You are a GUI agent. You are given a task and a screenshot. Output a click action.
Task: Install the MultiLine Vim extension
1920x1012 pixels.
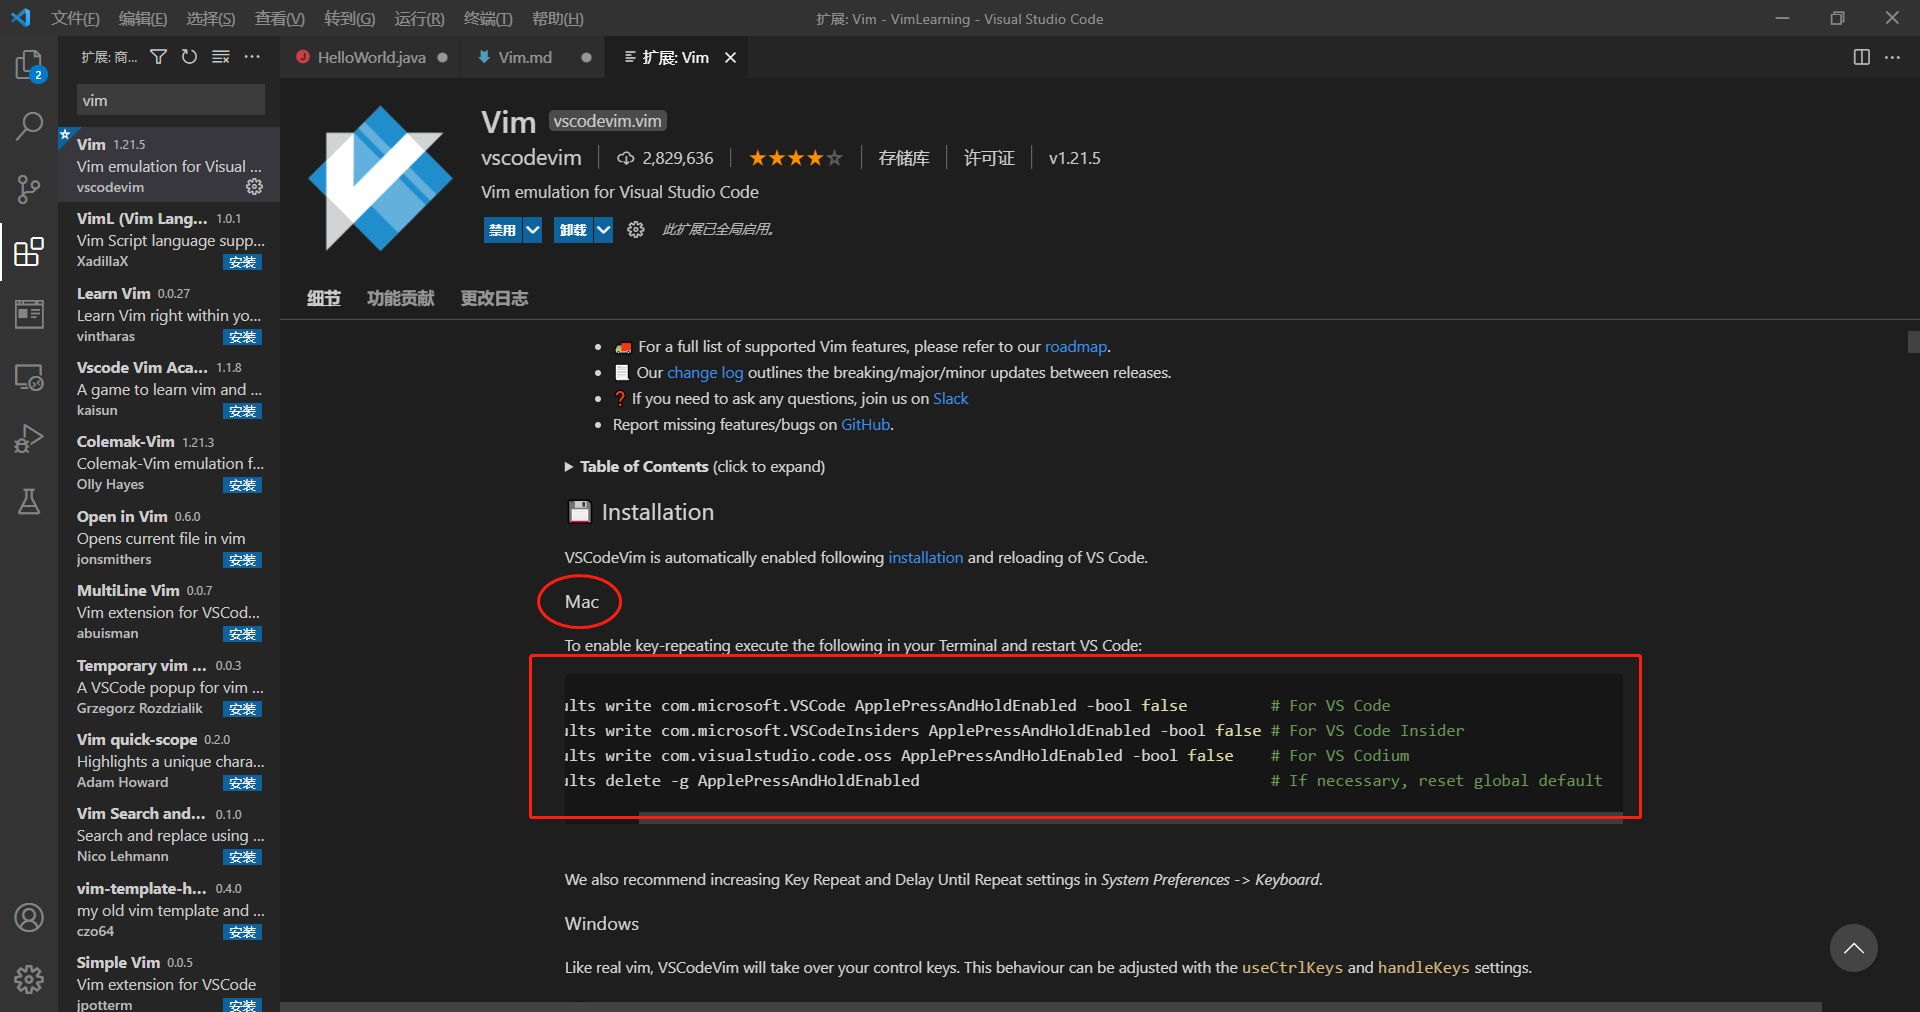(x=242, y=634)
